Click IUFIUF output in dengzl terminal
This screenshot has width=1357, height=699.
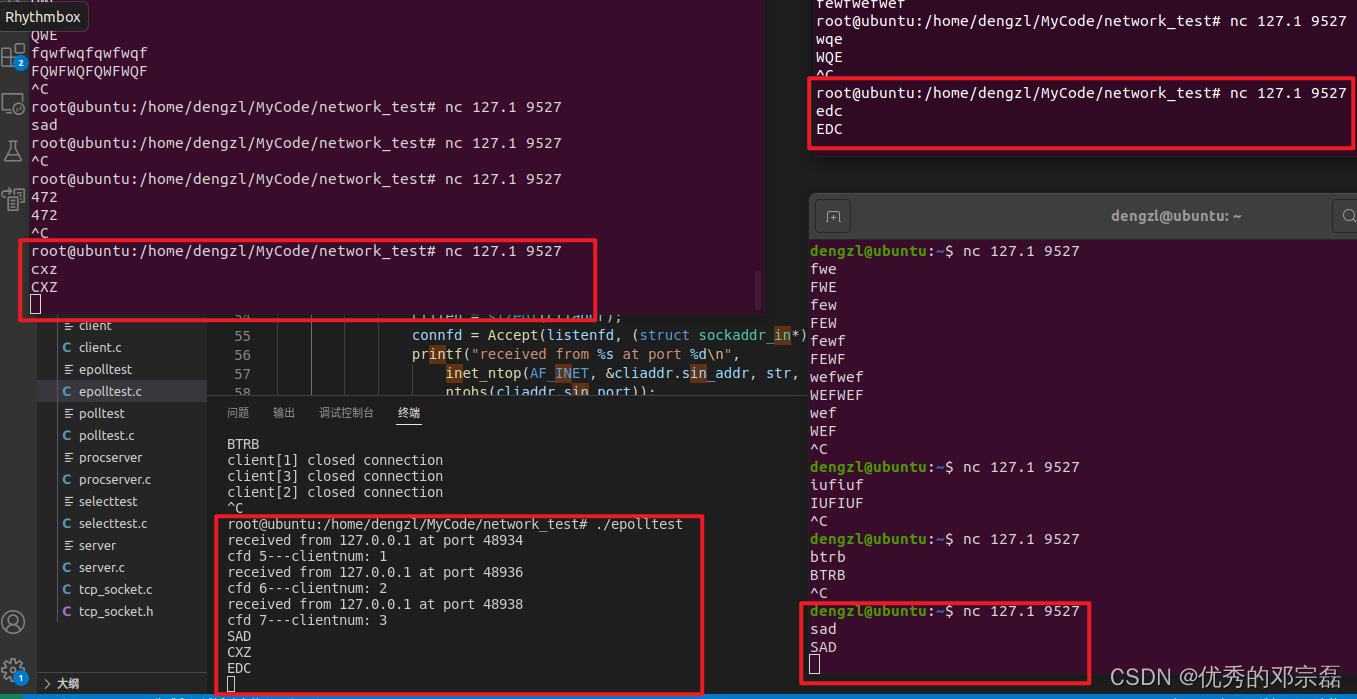click(836, 503)
